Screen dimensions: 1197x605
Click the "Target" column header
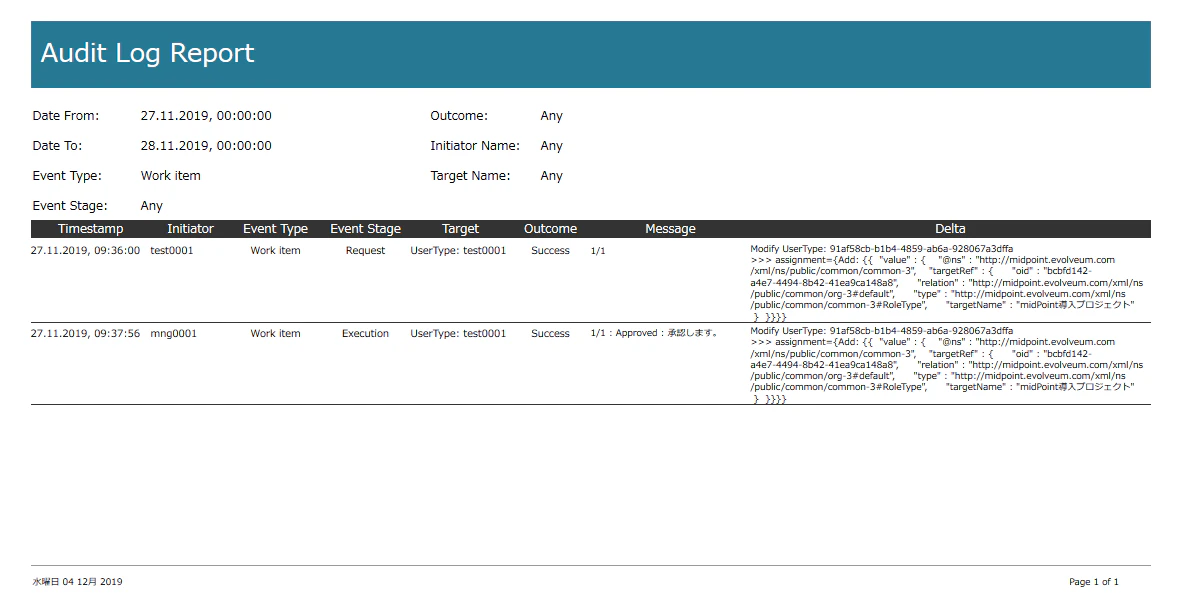tap(460, 229)
